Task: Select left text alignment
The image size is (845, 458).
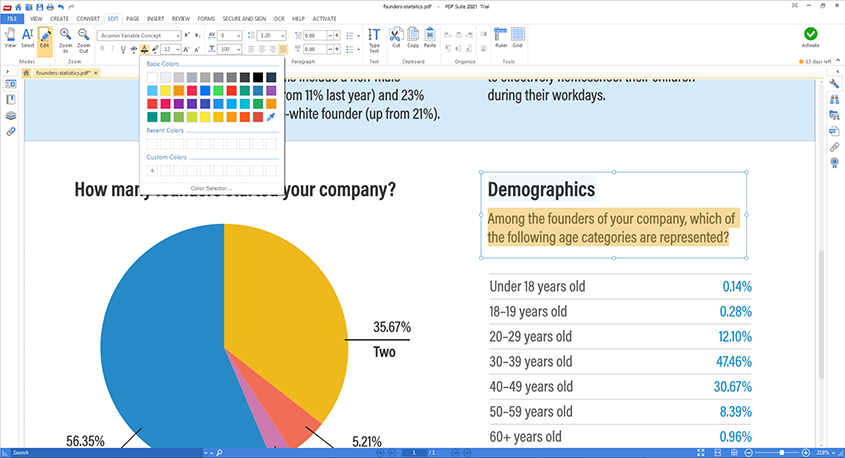Action: [252, 49]
